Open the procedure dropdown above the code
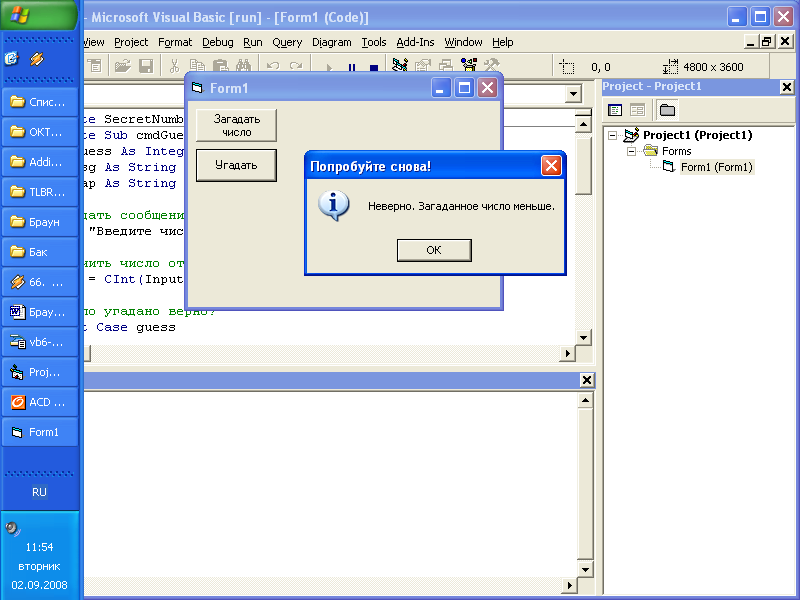800x600 pixels. click(573, 94)
